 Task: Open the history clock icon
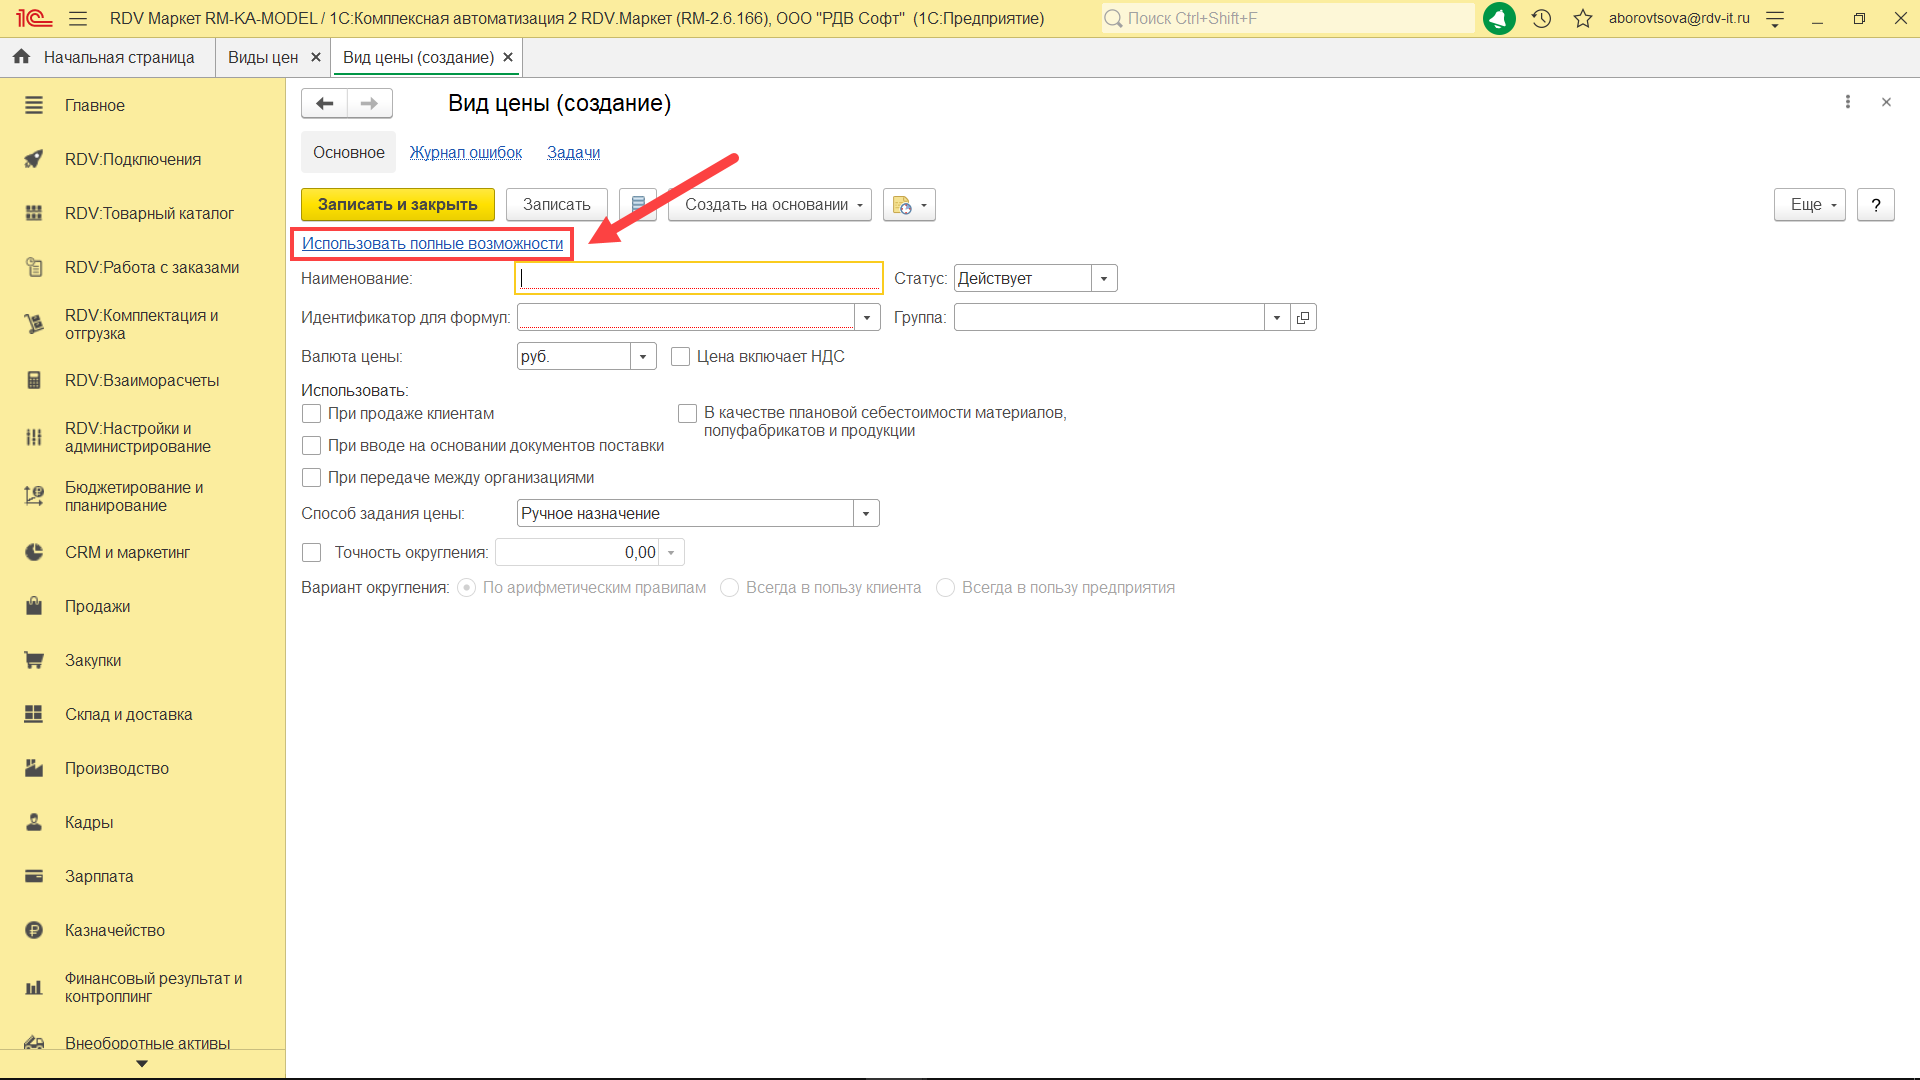click(1541, 18)
